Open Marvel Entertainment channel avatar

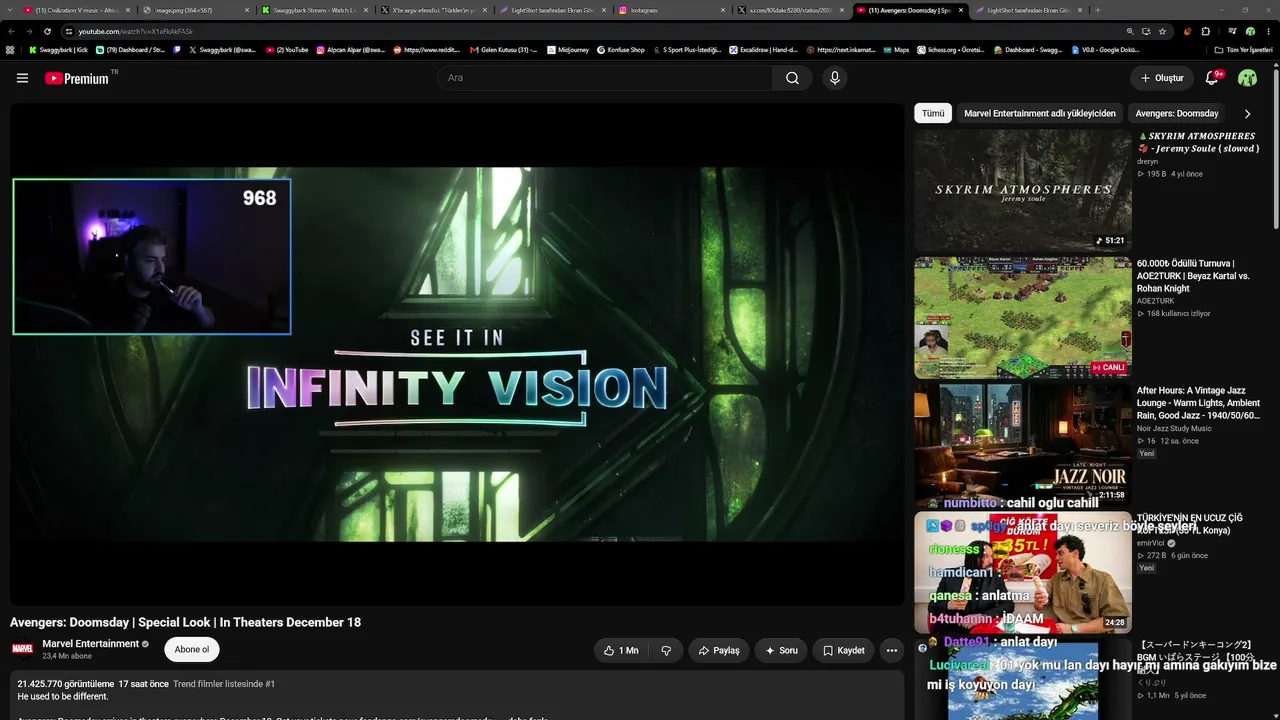click(22, 650)
